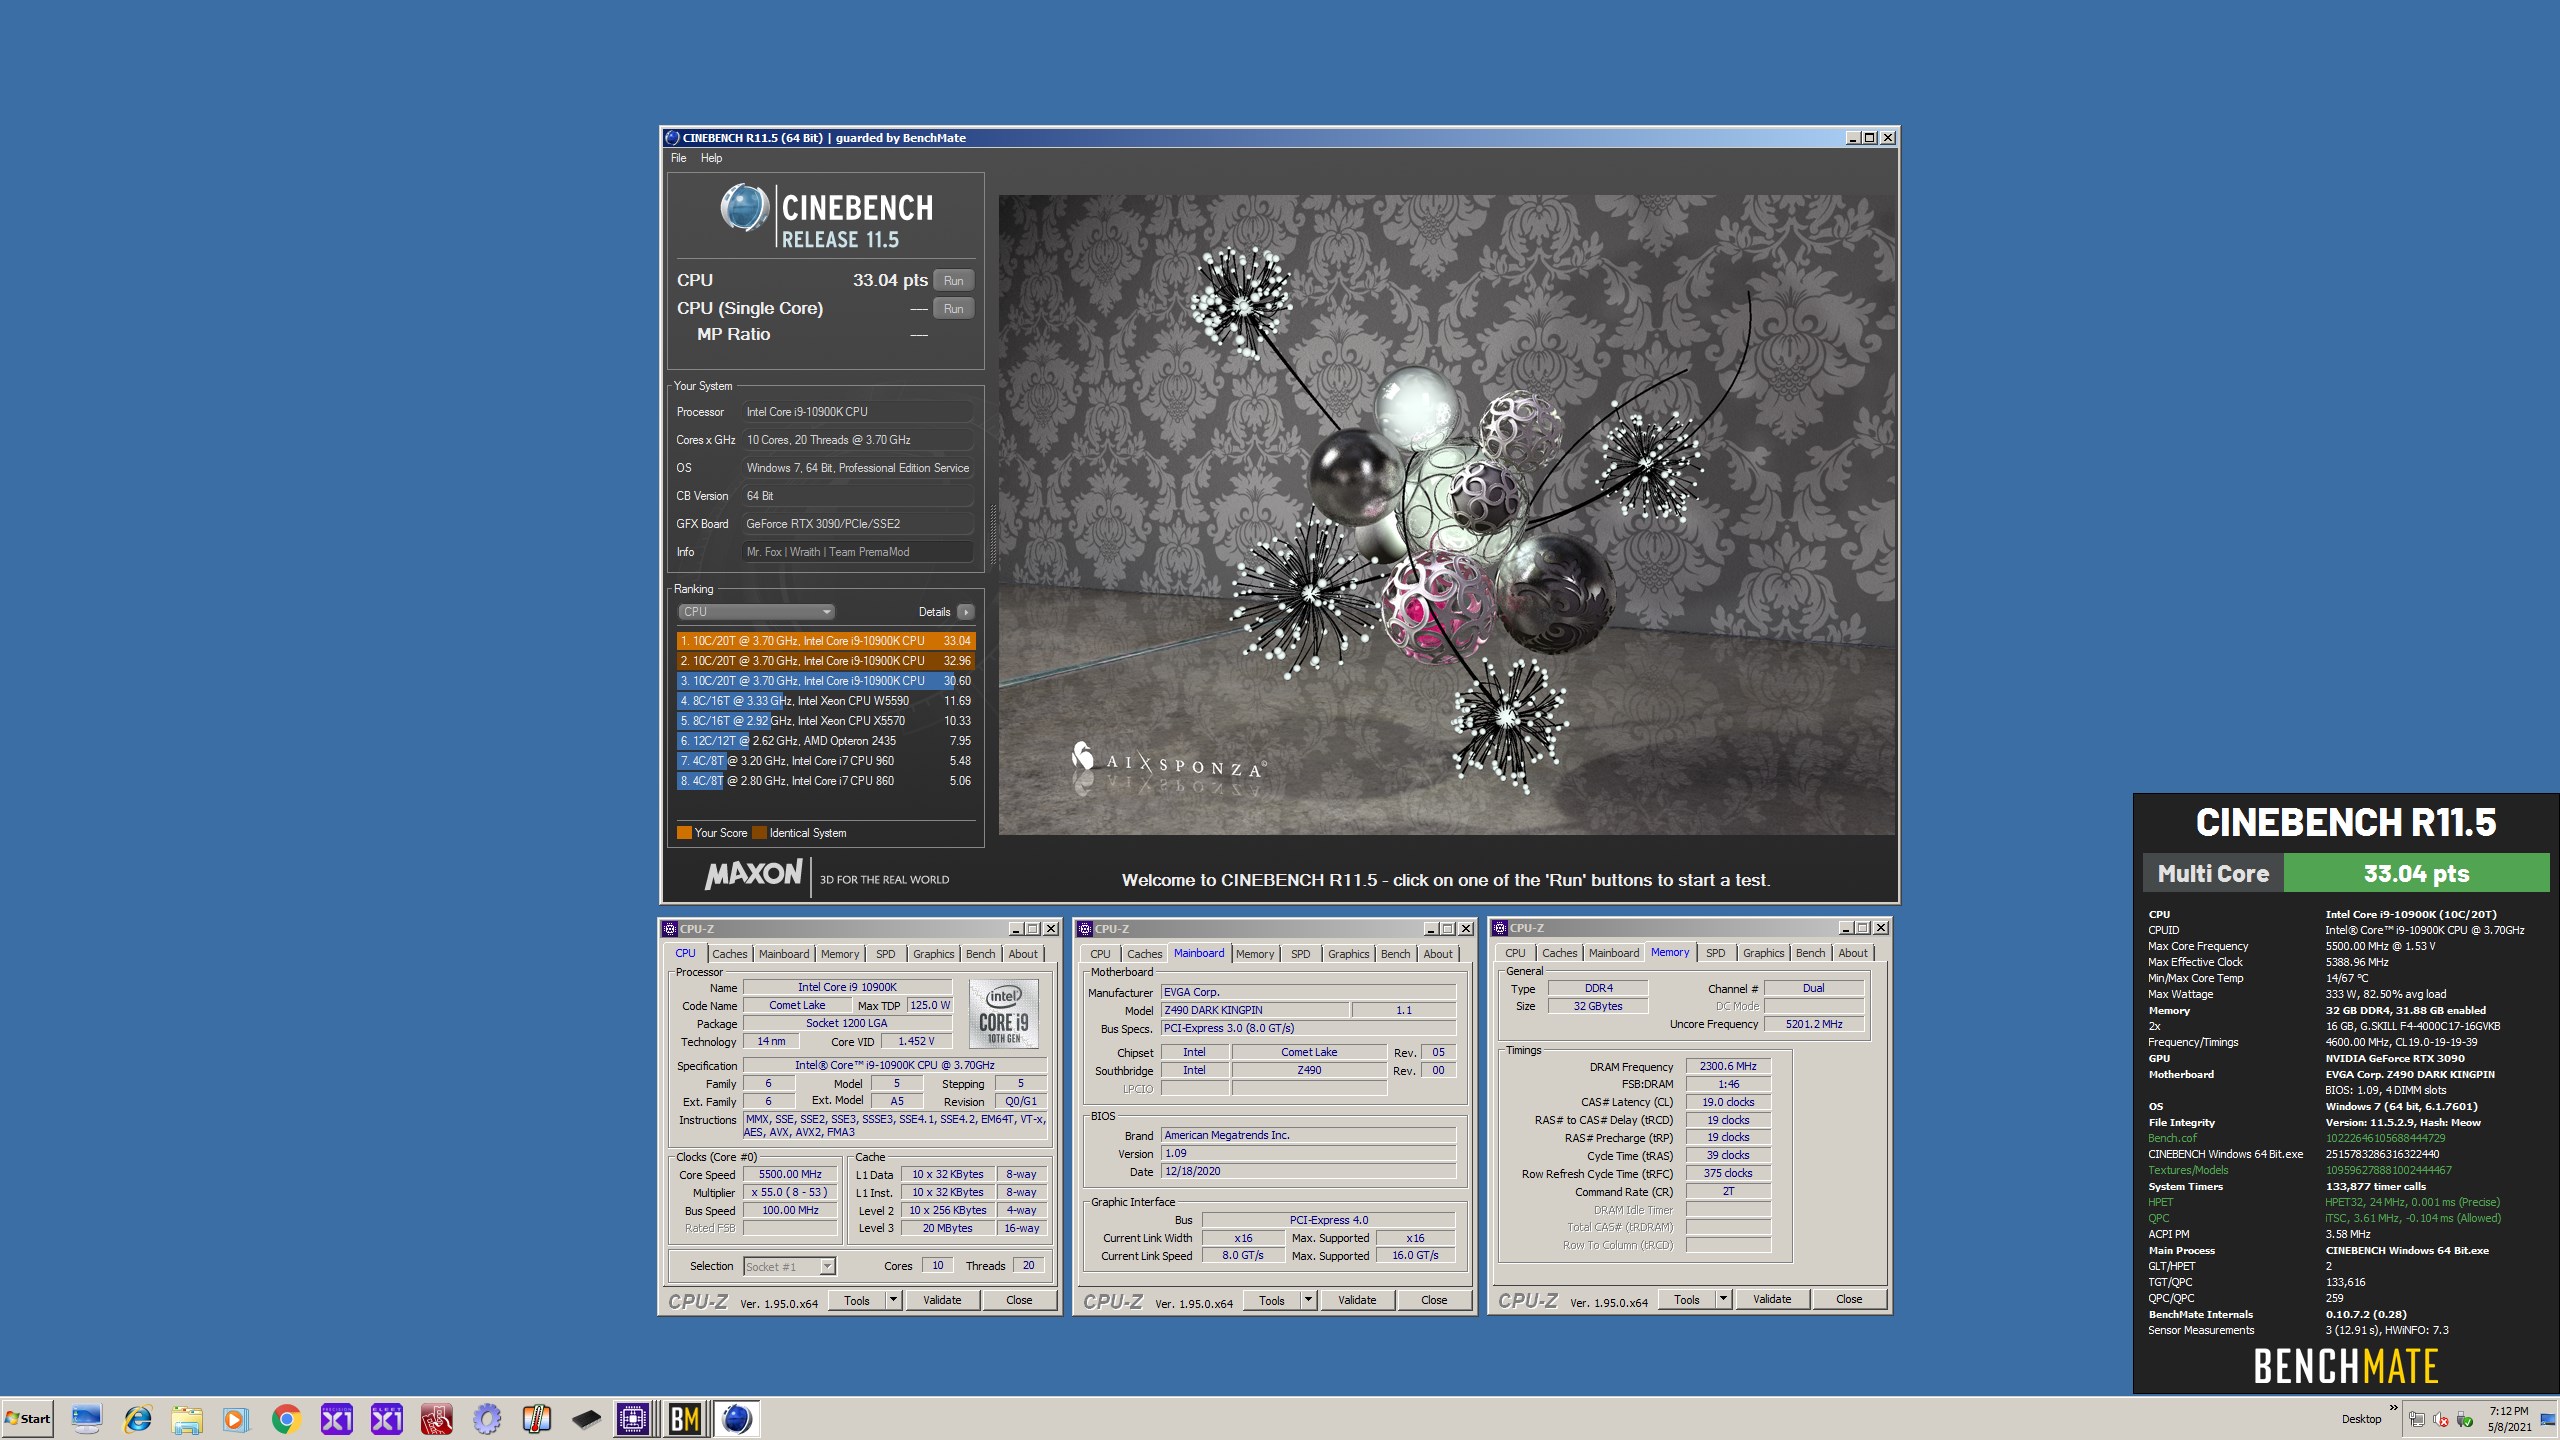The image size is (2560, 1440).
Task: Open the thermometer temperature monitor icon
Action: [x=536, y=1418]
